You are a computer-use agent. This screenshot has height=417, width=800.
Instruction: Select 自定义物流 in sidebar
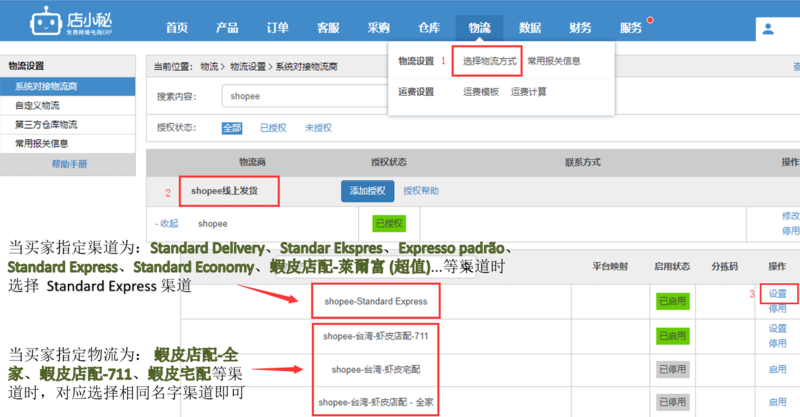coord(68,105)
